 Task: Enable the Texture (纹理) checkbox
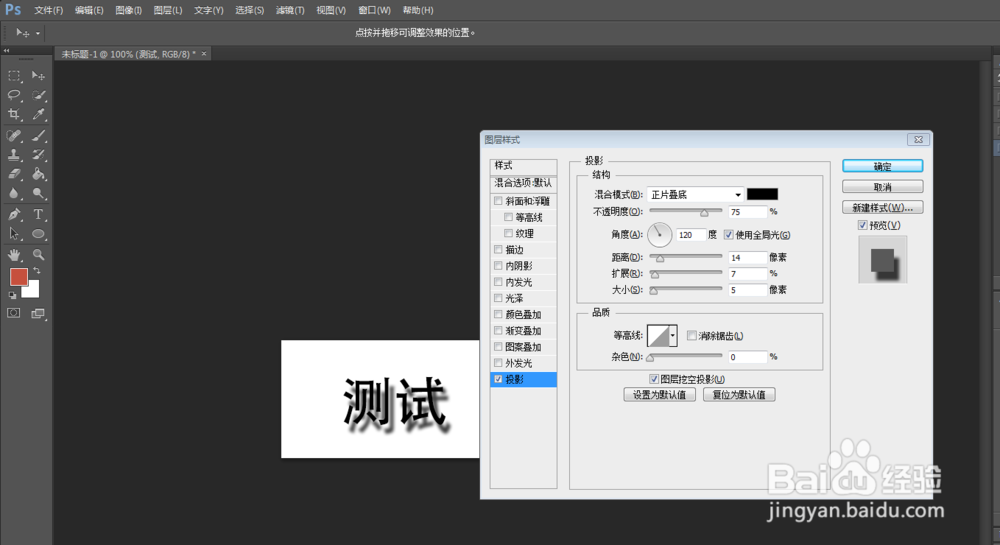(x=508, y=233)
